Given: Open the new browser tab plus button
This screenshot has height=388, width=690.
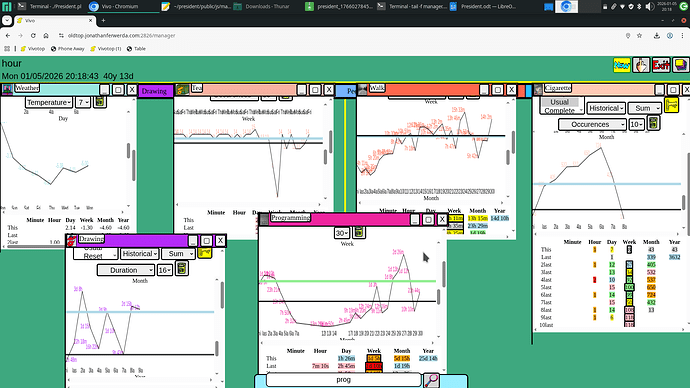Looking at the screenshot, I should (x=103, y=20).
